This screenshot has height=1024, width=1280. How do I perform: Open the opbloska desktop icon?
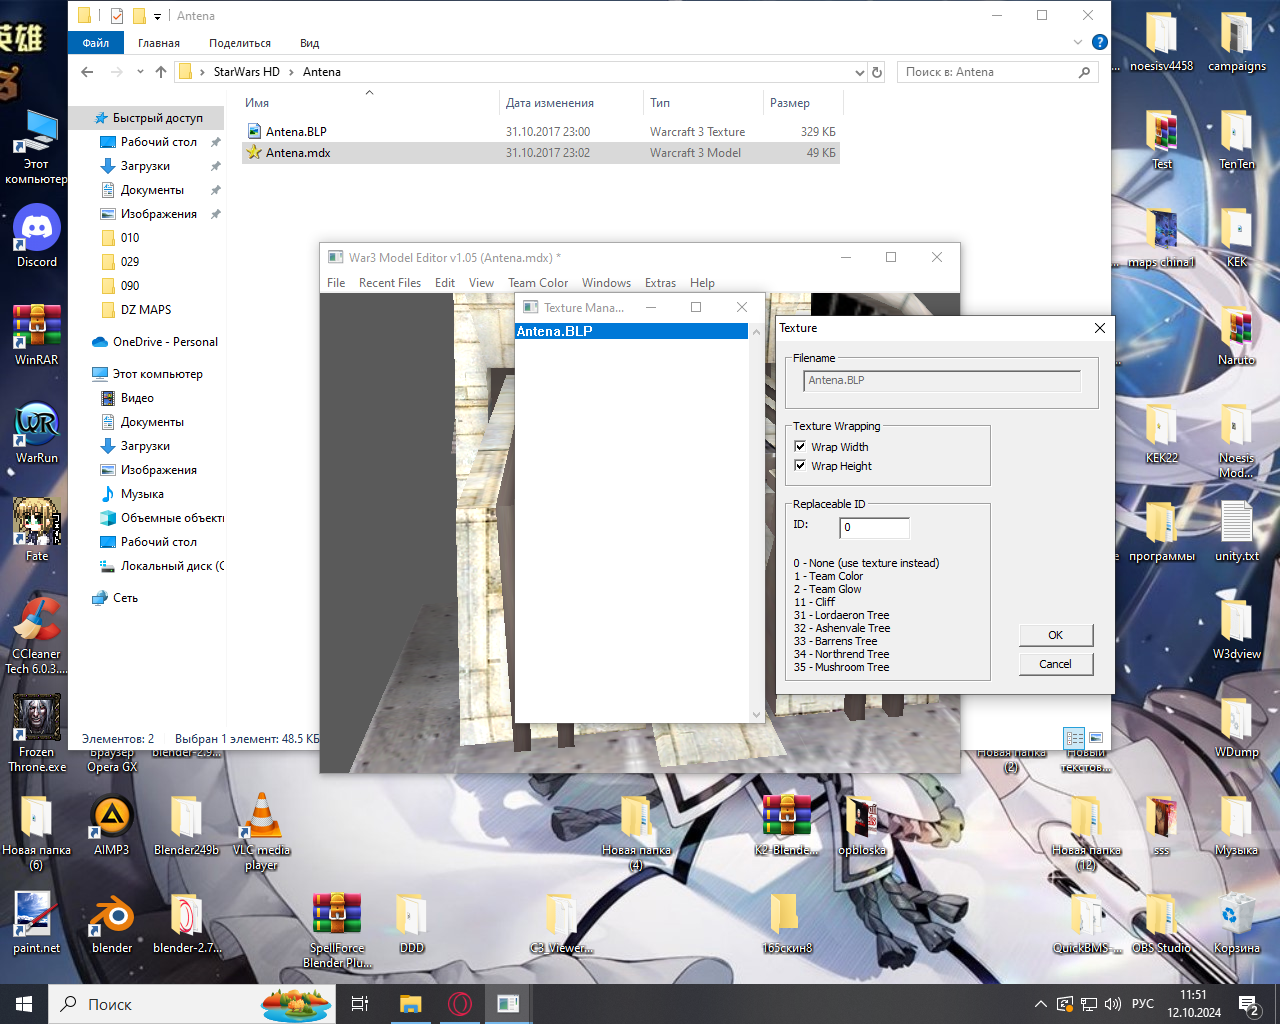(862, 824)
